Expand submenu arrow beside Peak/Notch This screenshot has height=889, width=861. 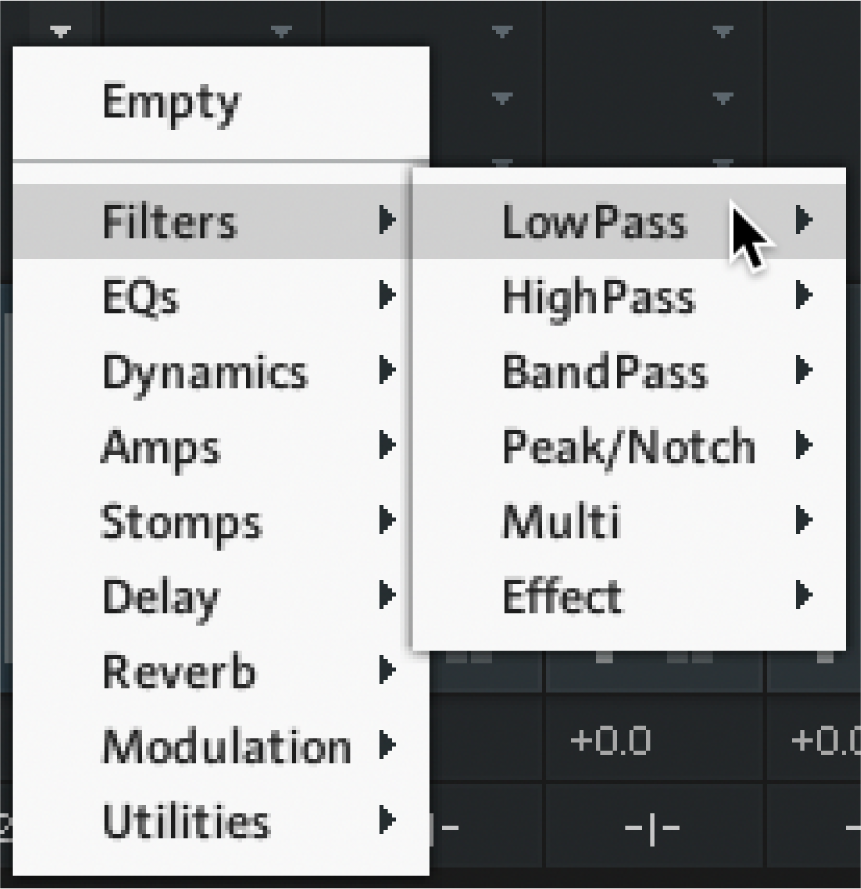(802, 446)
